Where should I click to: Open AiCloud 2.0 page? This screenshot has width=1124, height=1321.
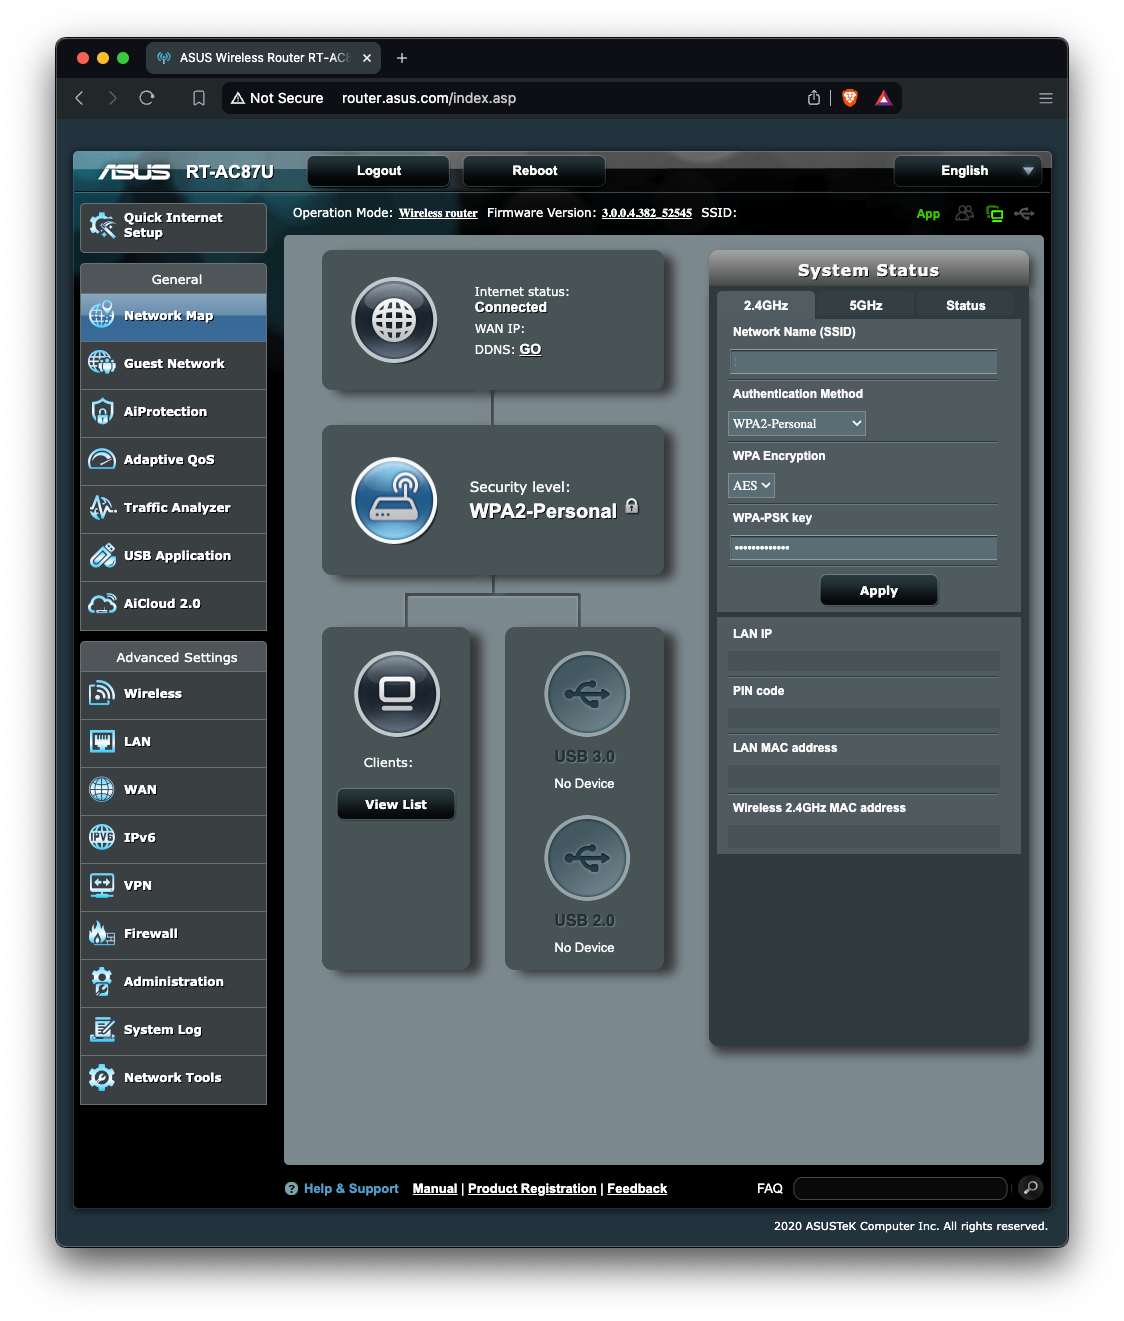coord(173,604)
